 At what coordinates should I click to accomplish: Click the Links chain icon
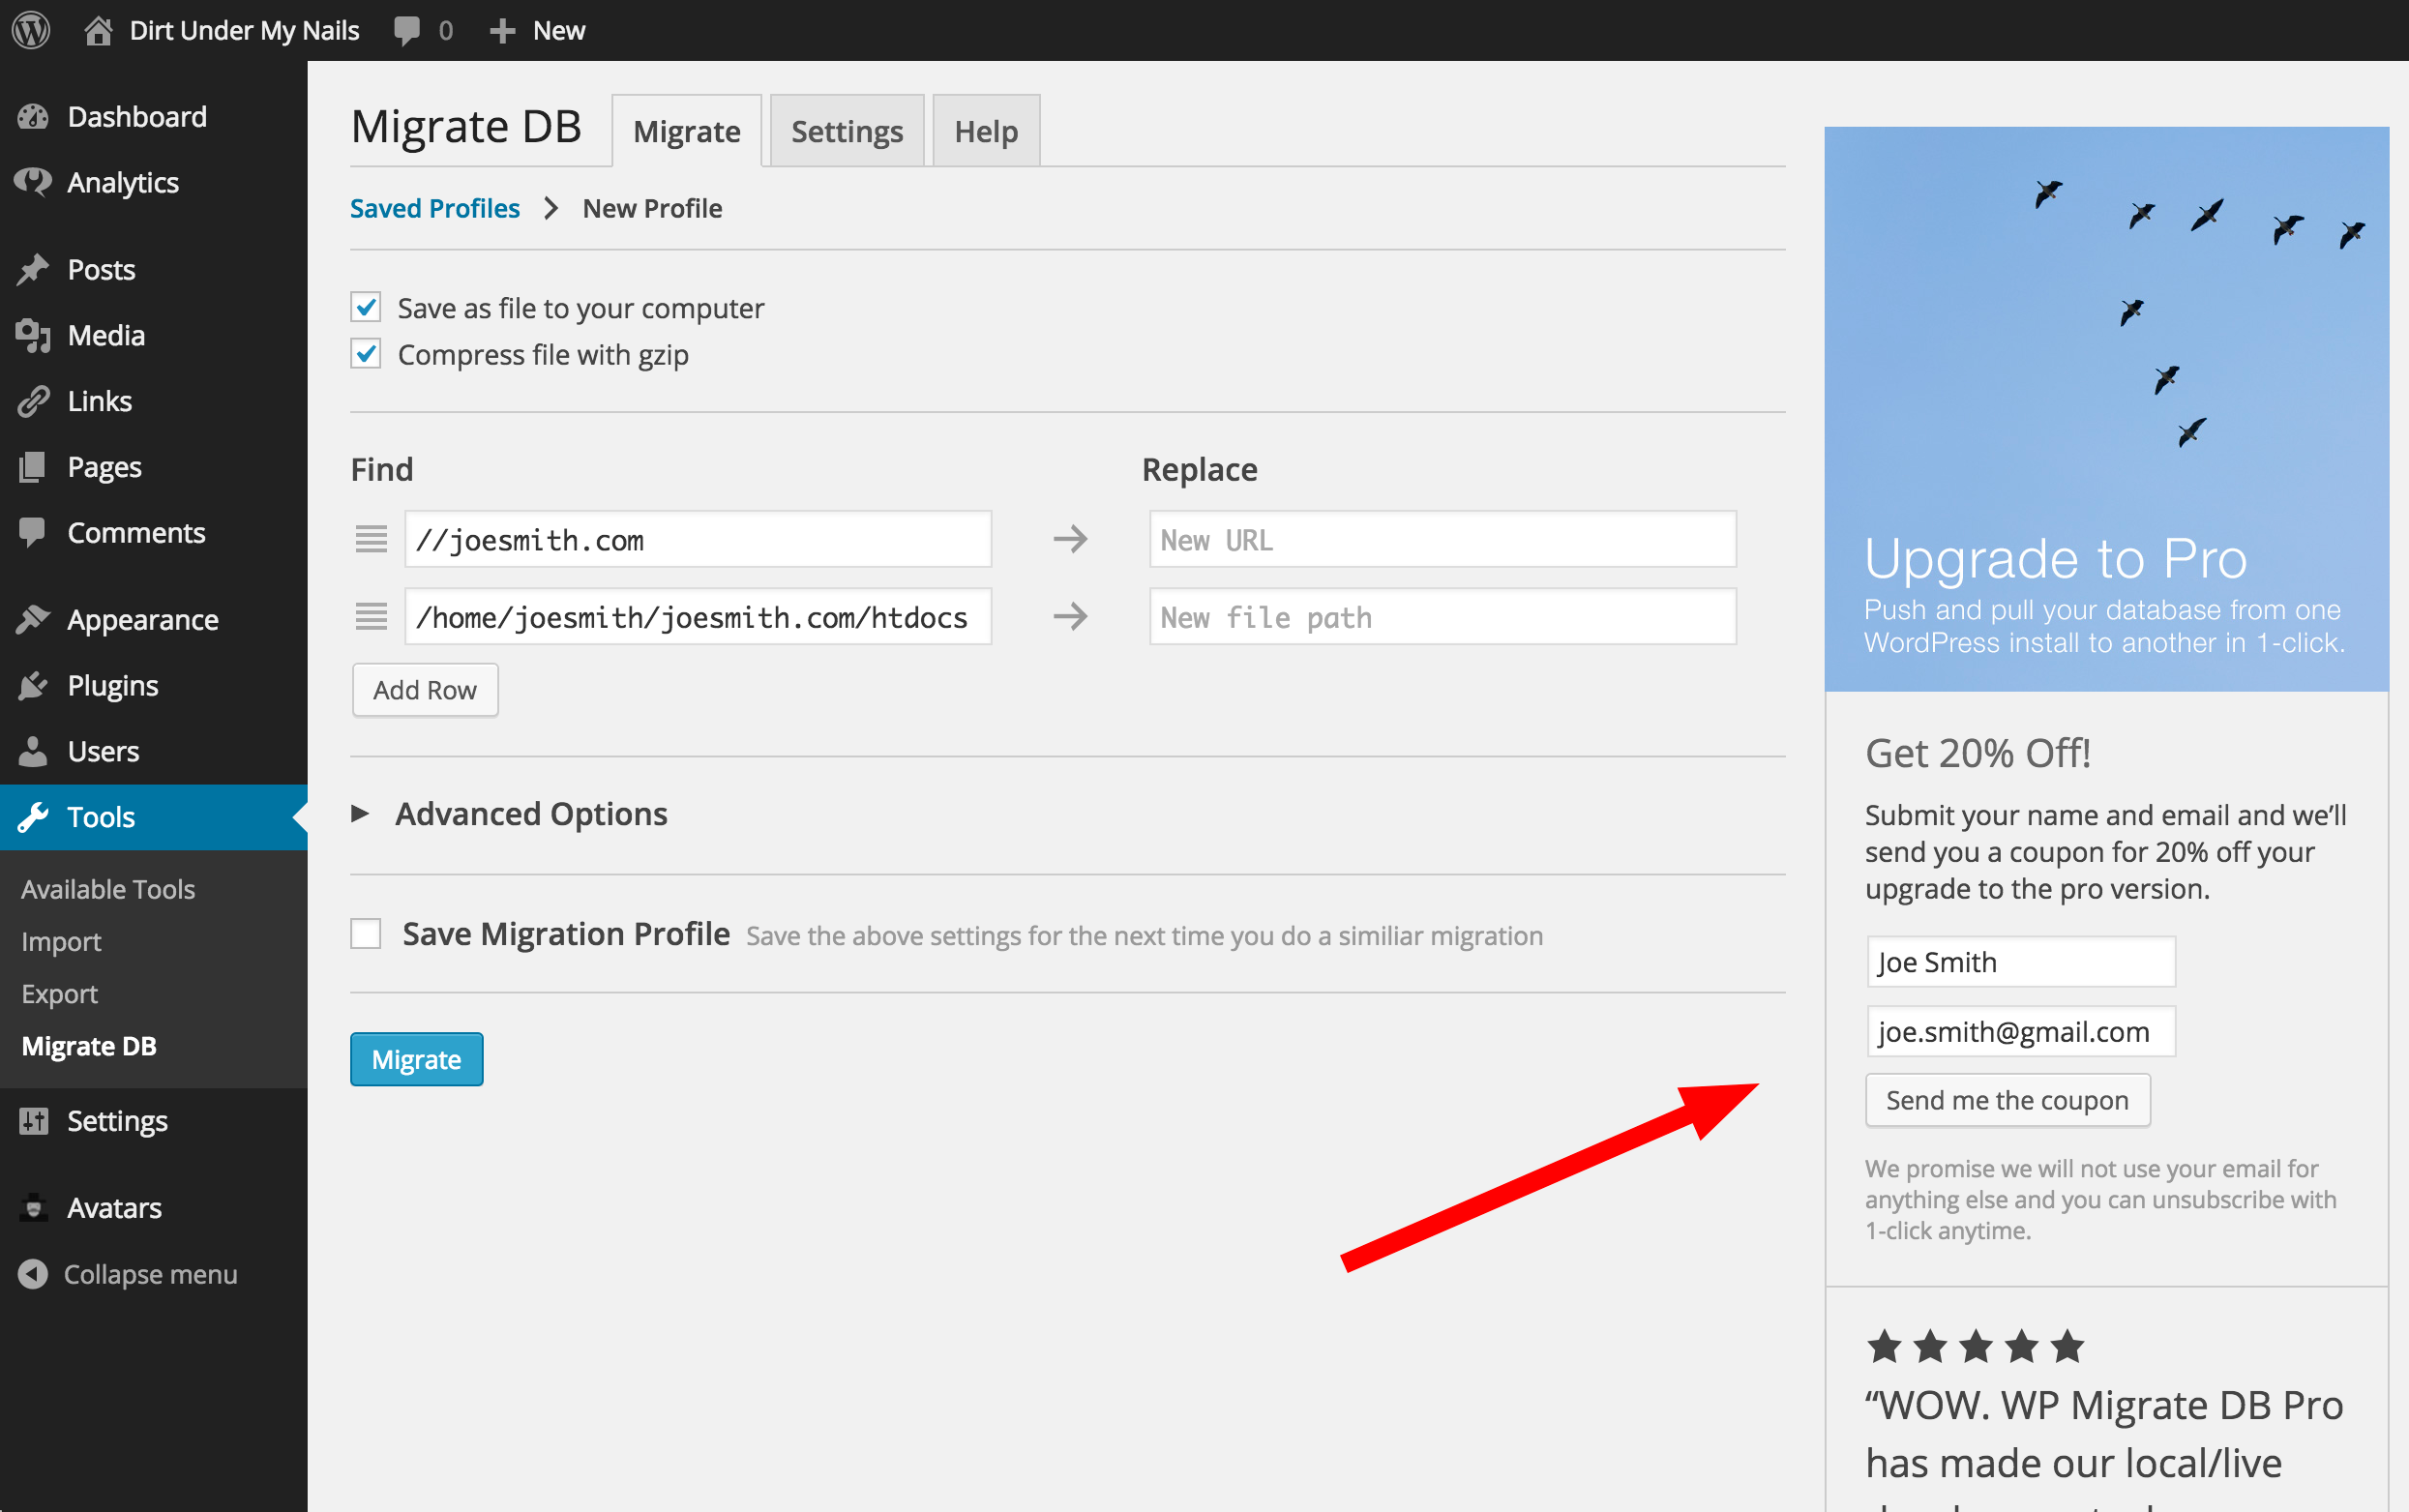[33, 401]
